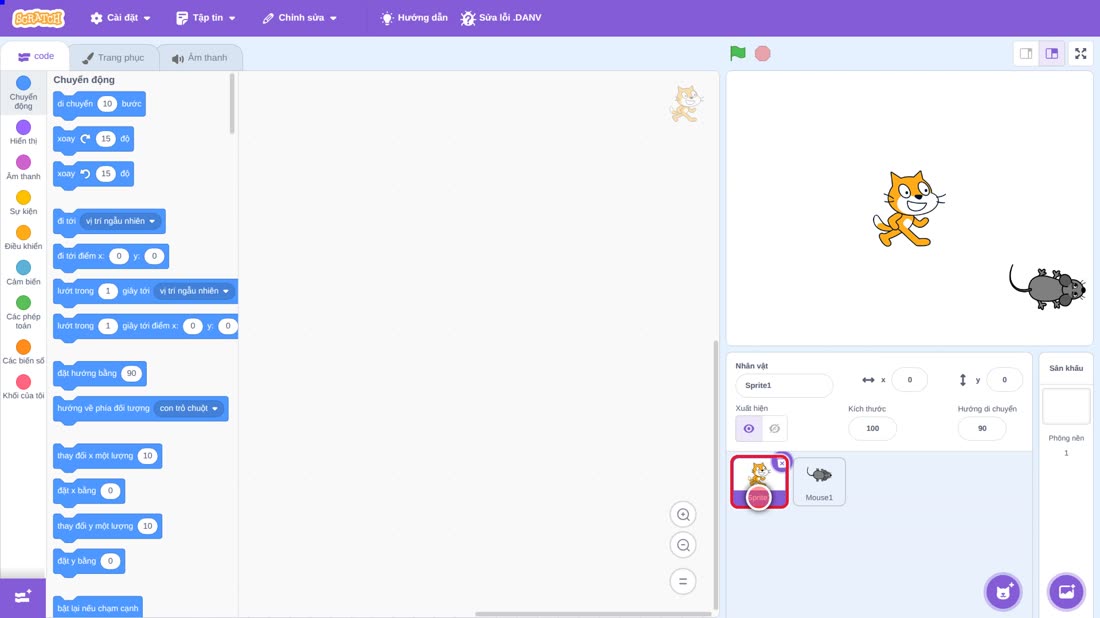Delete Sprite1 with its X button
The height and width of the screenshot is (618, 1100).
pyautogui.click(x=782, y=463)
